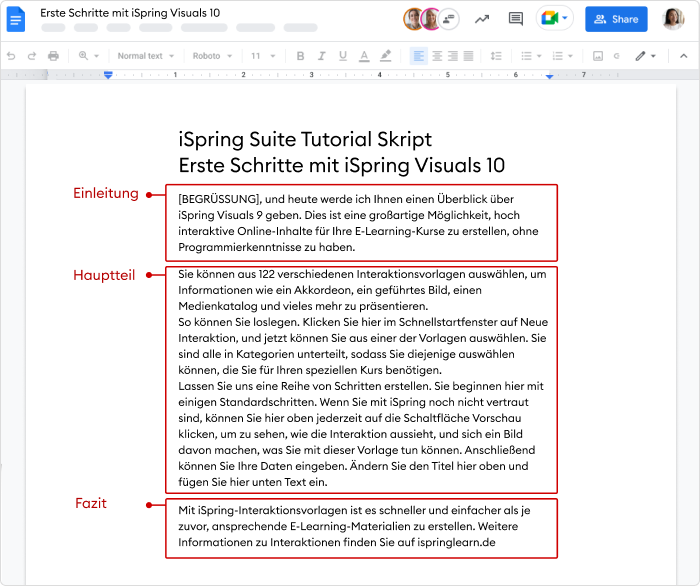
Task: Start a Google Meet call
Action: (x=555, y=19)
